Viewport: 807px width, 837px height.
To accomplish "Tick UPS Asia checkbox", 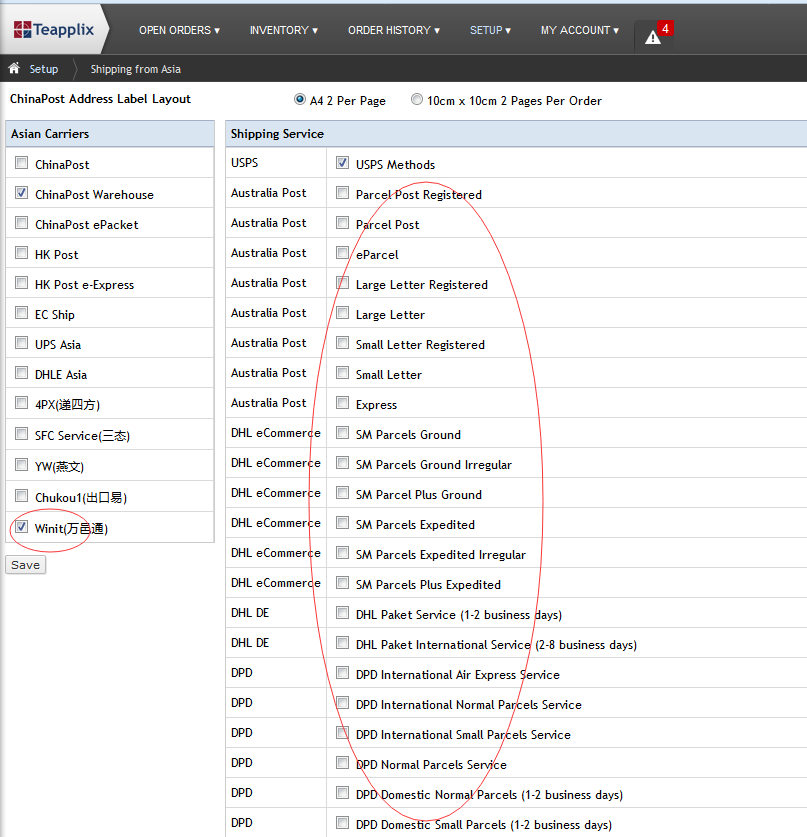I will [21, 342].
